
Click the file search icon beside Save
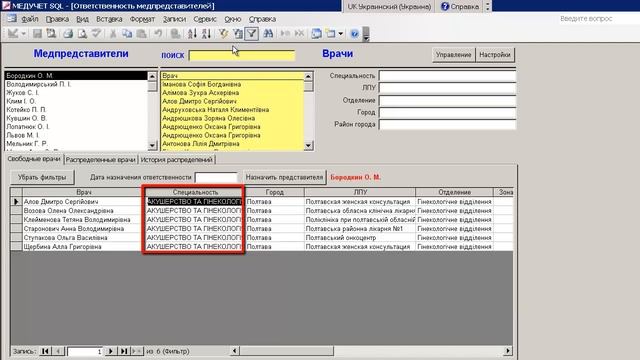51,33
